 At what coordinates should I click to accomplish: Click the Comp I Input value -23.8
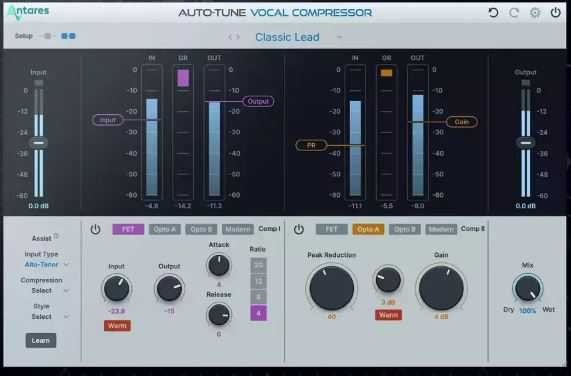click(x=117, y=311)
